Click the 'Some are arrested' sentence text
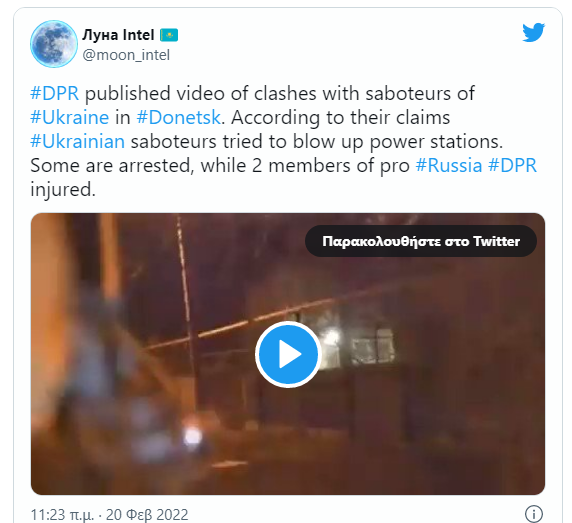572x523 pixels. click(112, 166)
